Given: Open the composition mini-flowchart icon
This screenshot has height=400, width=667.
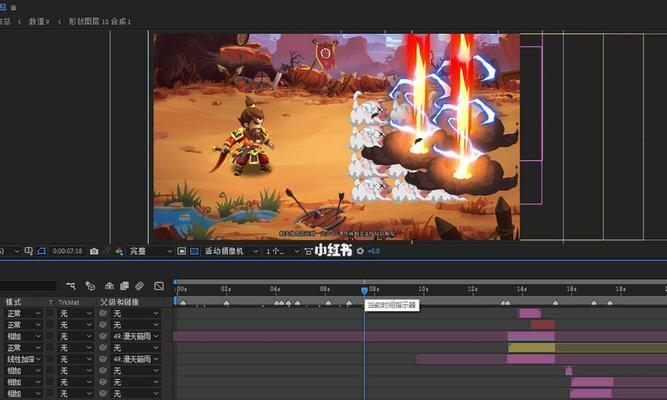Looking at the screenshot, I should (71, 286).
